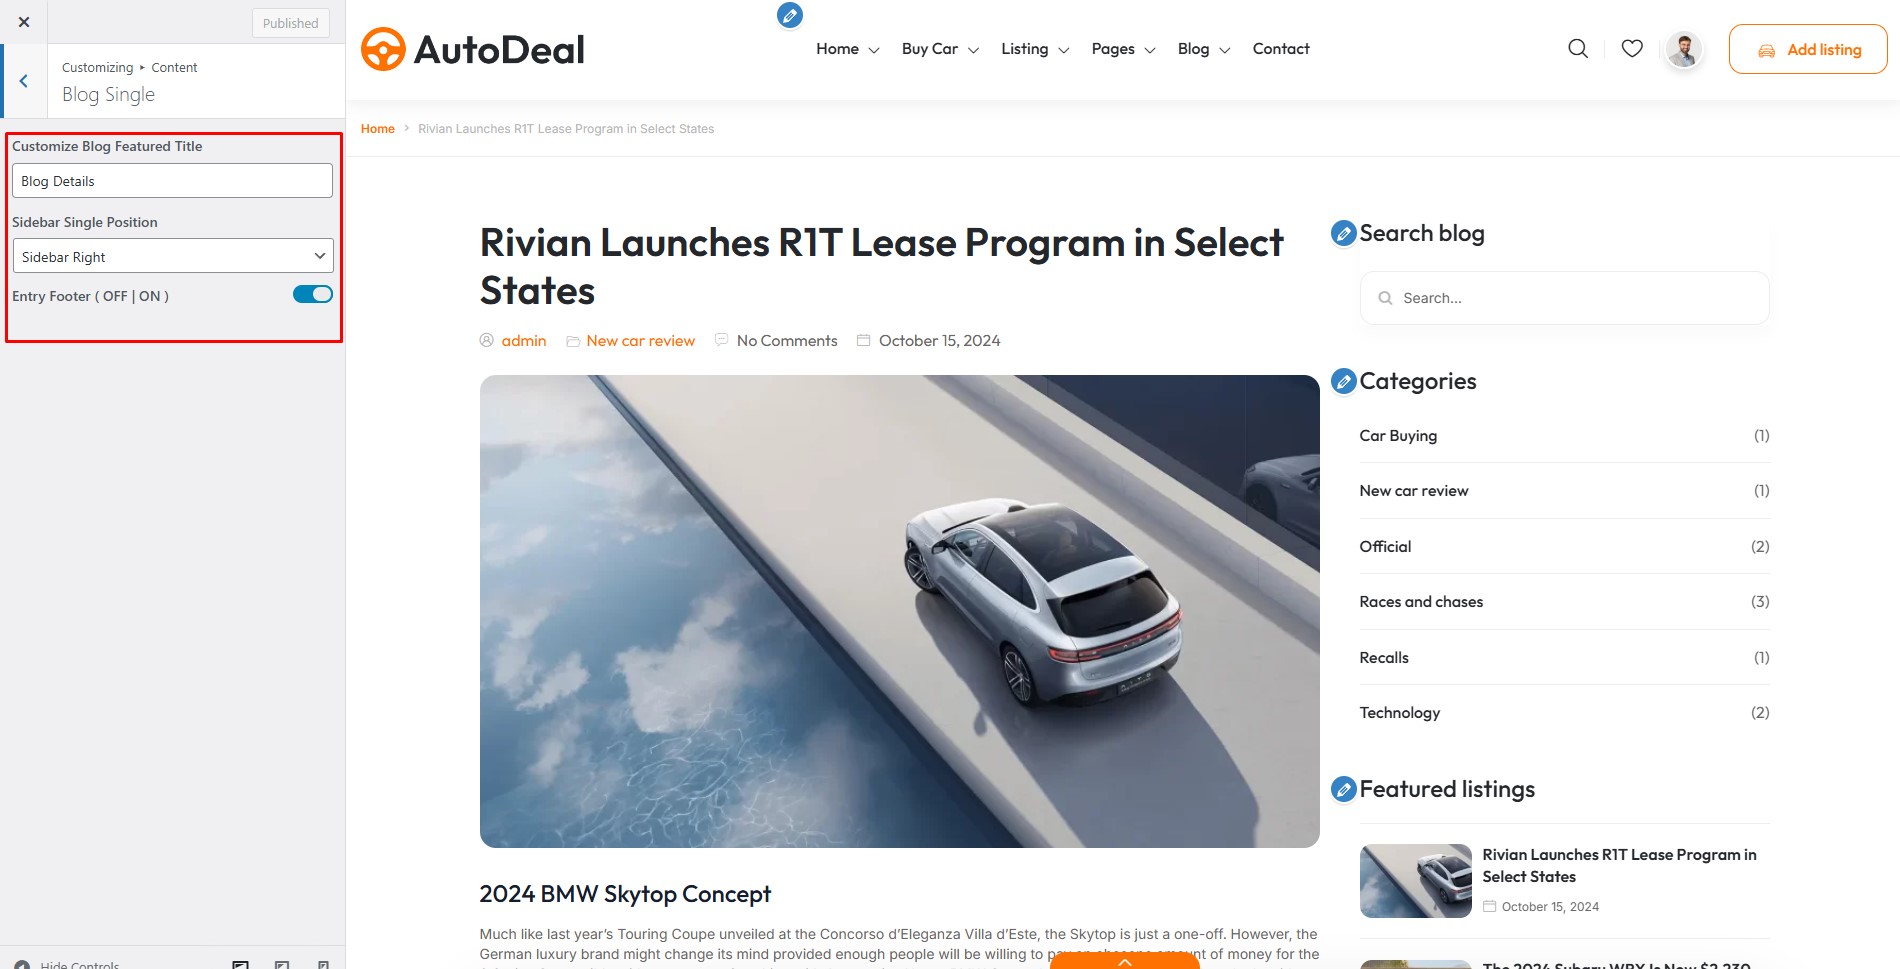Screen dimensions: 1900x969
Task: Go back using the customizer back arrow
Action: pyautogui.click(x=24, y=81)
